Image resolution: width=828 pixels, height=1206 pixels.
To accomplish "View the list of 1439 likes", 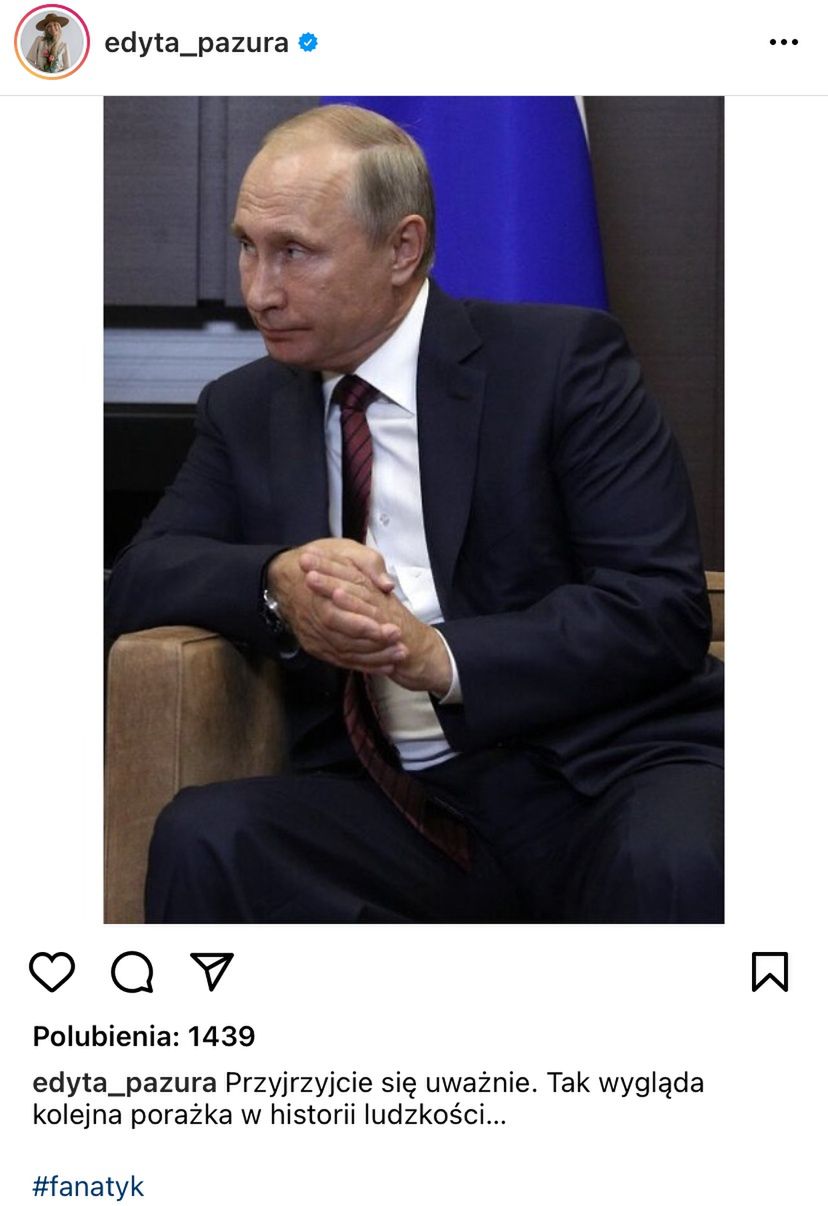I will (144, 1037).
